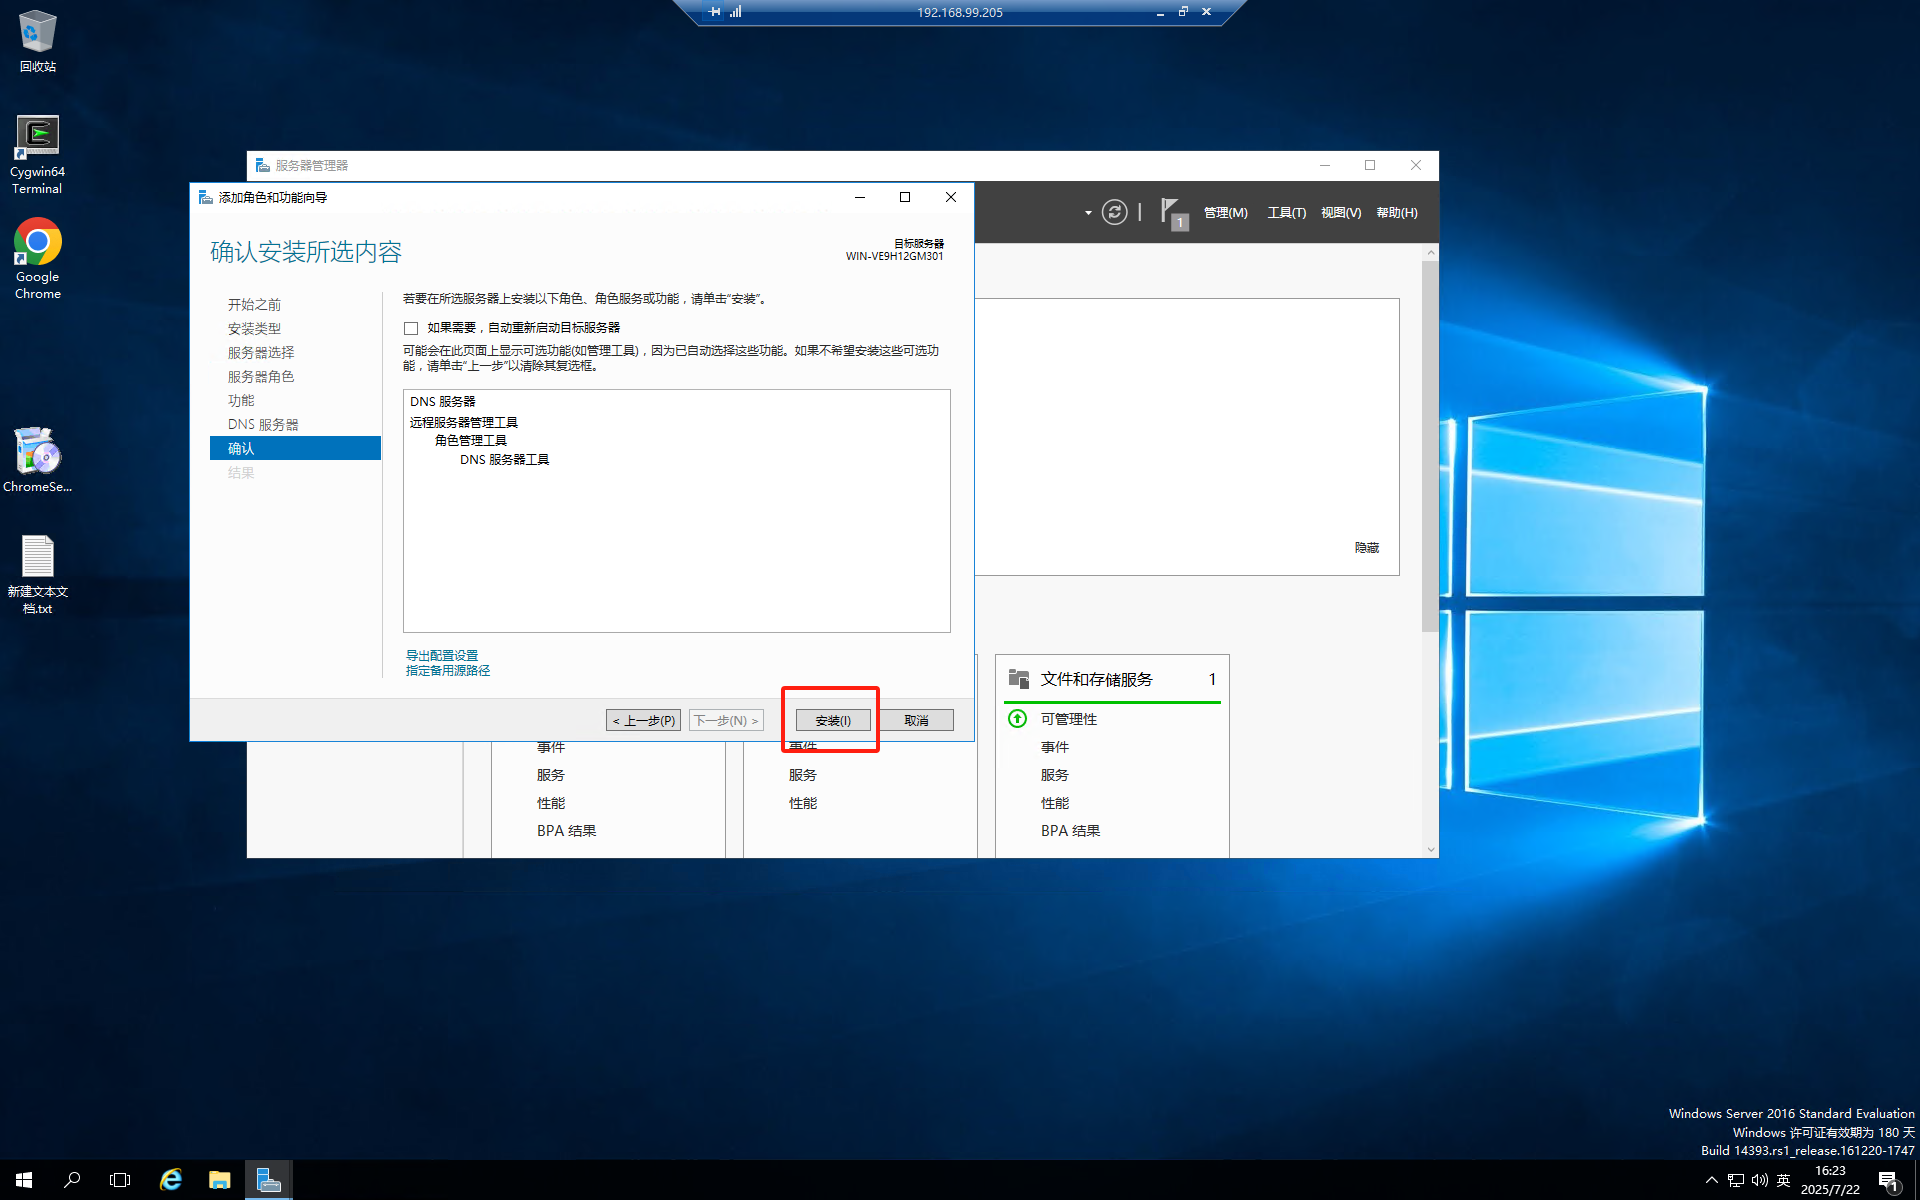Show hidden tray icons chevron
This screenshot has height=1200, width=1920.
[1712, 1181]
